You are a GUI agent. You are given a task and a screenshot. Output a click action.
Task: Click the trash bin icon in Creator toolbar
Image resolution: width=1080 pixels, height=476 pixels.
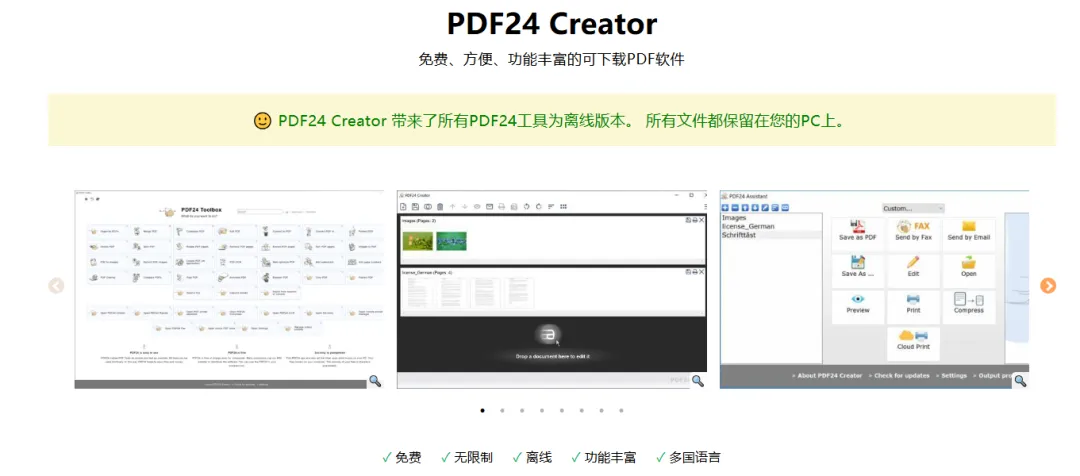(x=440, y=207)
